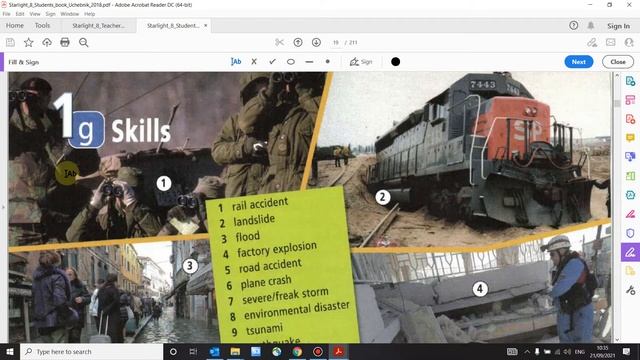Open the Windows notification center
Image resolution: width=640 pixels, height=360 pixels.
click(x=627, y=351)
